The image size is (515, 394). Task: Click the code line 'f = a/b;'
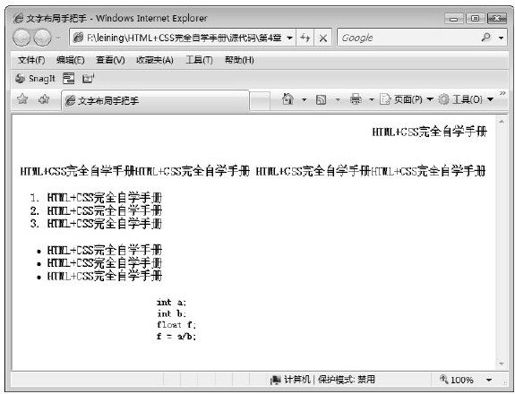pyautogui.click(x=176, y=336)
